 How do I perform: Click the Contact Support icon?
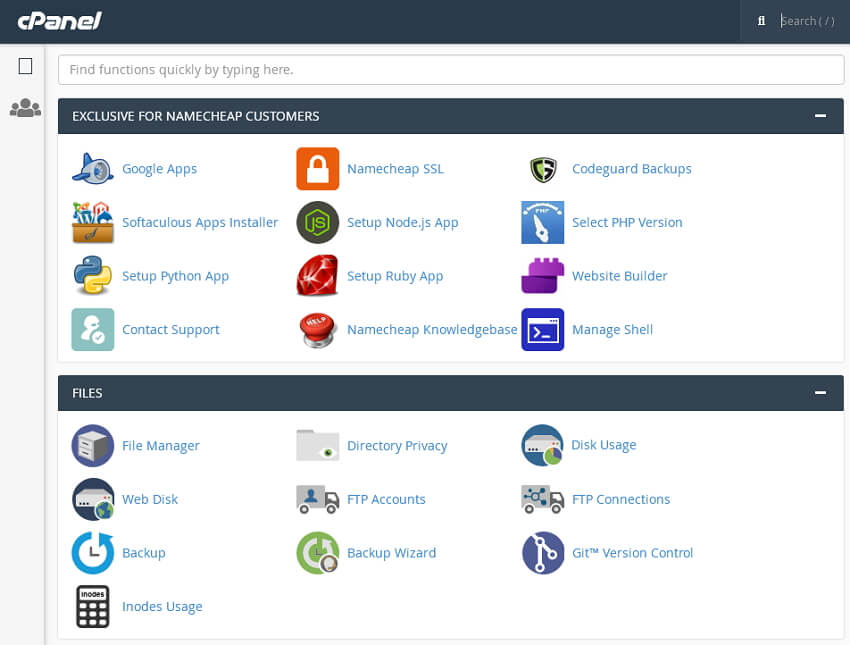pos(93,330)
